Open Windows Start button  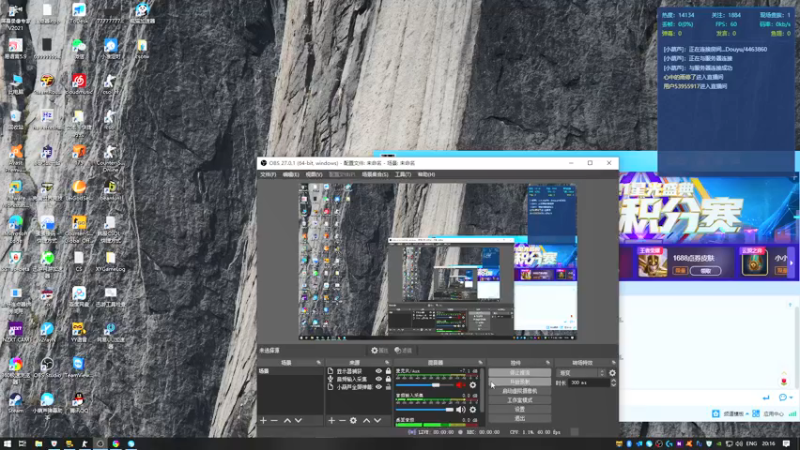coord(7,444)
